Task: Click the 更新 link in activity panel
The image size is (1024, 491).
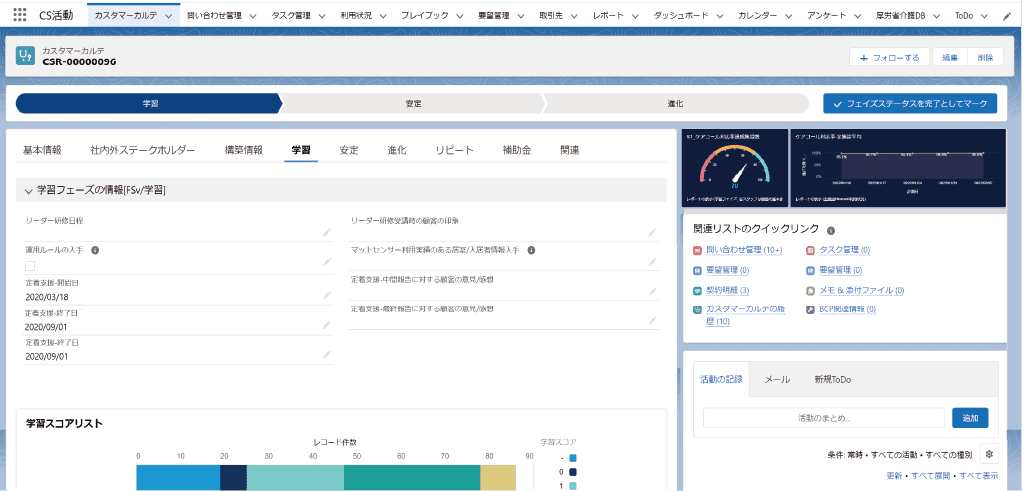Action: 895,475
